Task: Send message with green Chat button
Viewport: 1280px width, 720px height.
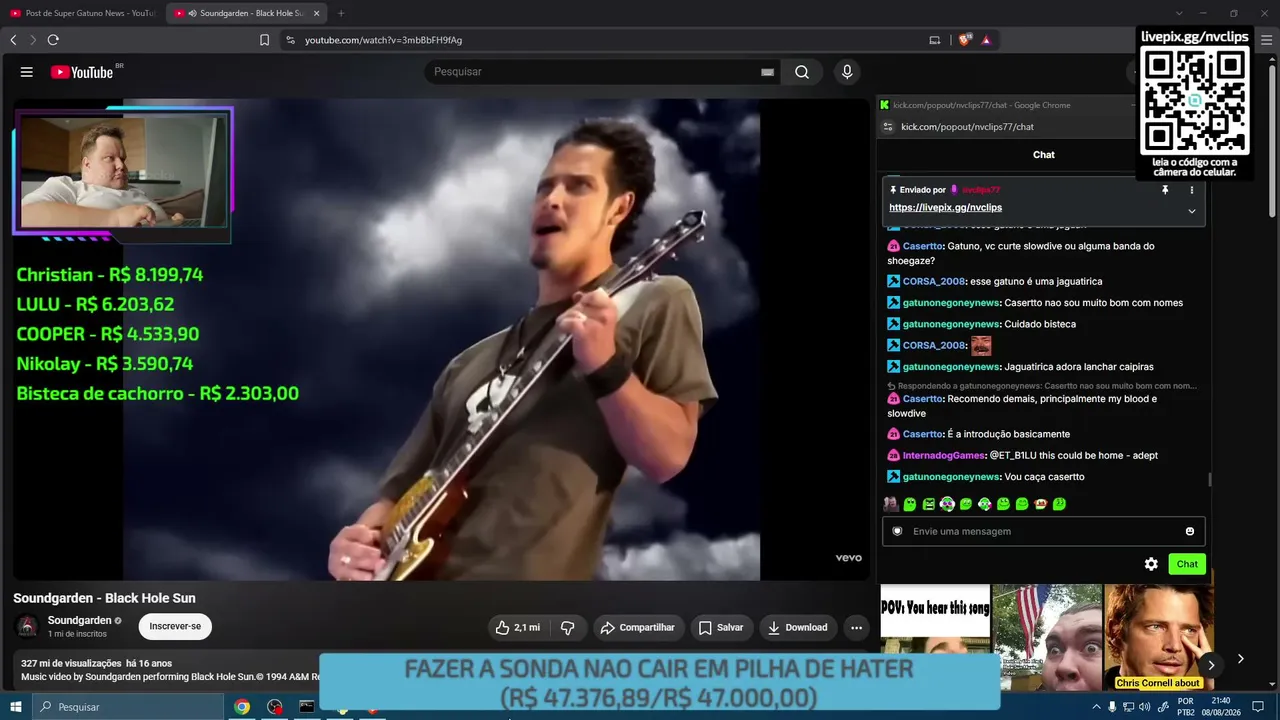Action: click(1187, 564)
